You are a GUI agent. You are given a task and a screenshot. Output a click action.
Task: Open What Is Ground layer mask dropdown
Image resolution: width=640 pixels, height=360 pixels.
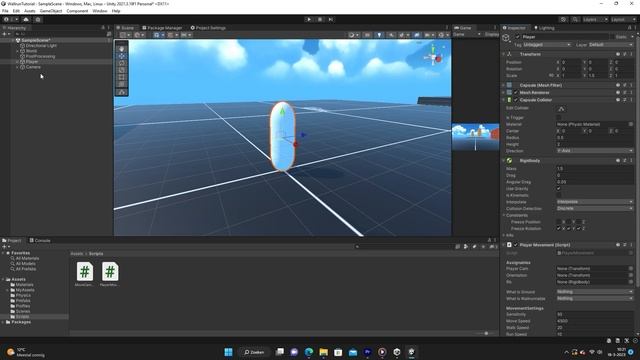coord(595,292)
